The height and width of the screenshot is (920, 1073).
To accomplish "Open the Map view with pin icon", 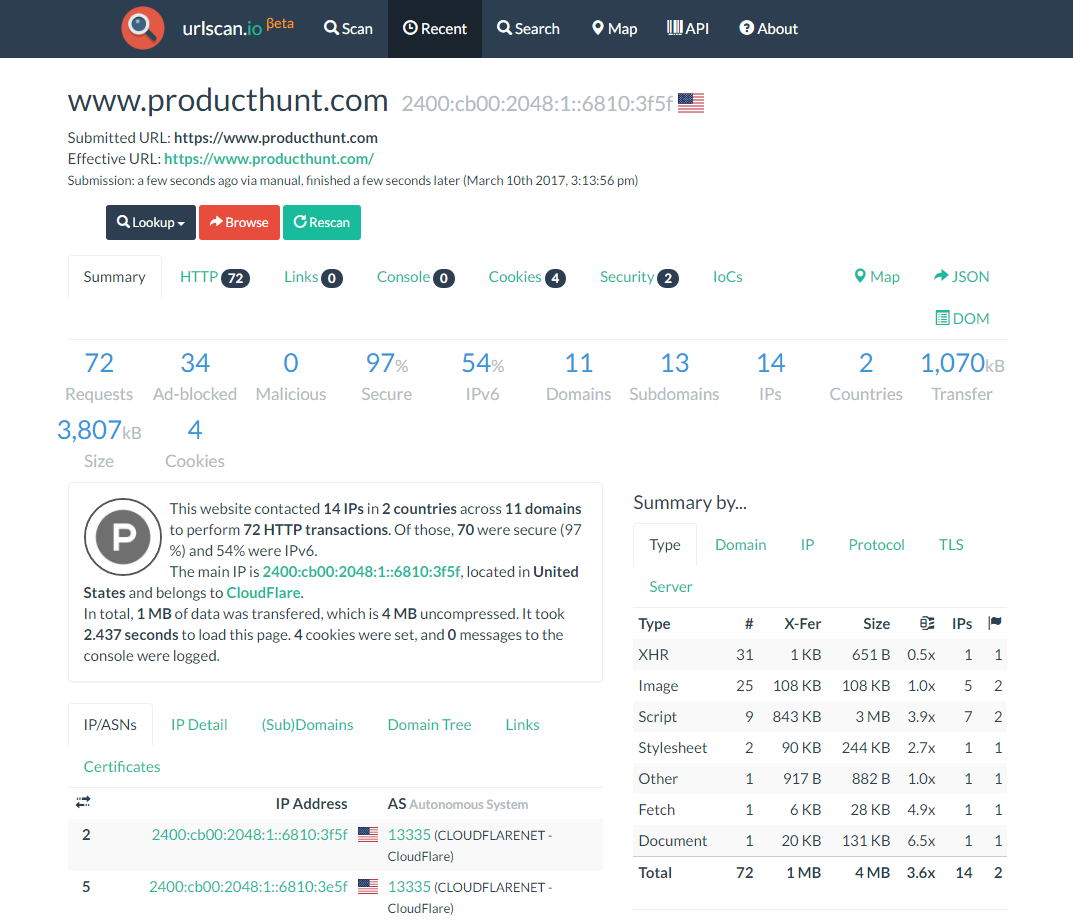I will point(877,277).
